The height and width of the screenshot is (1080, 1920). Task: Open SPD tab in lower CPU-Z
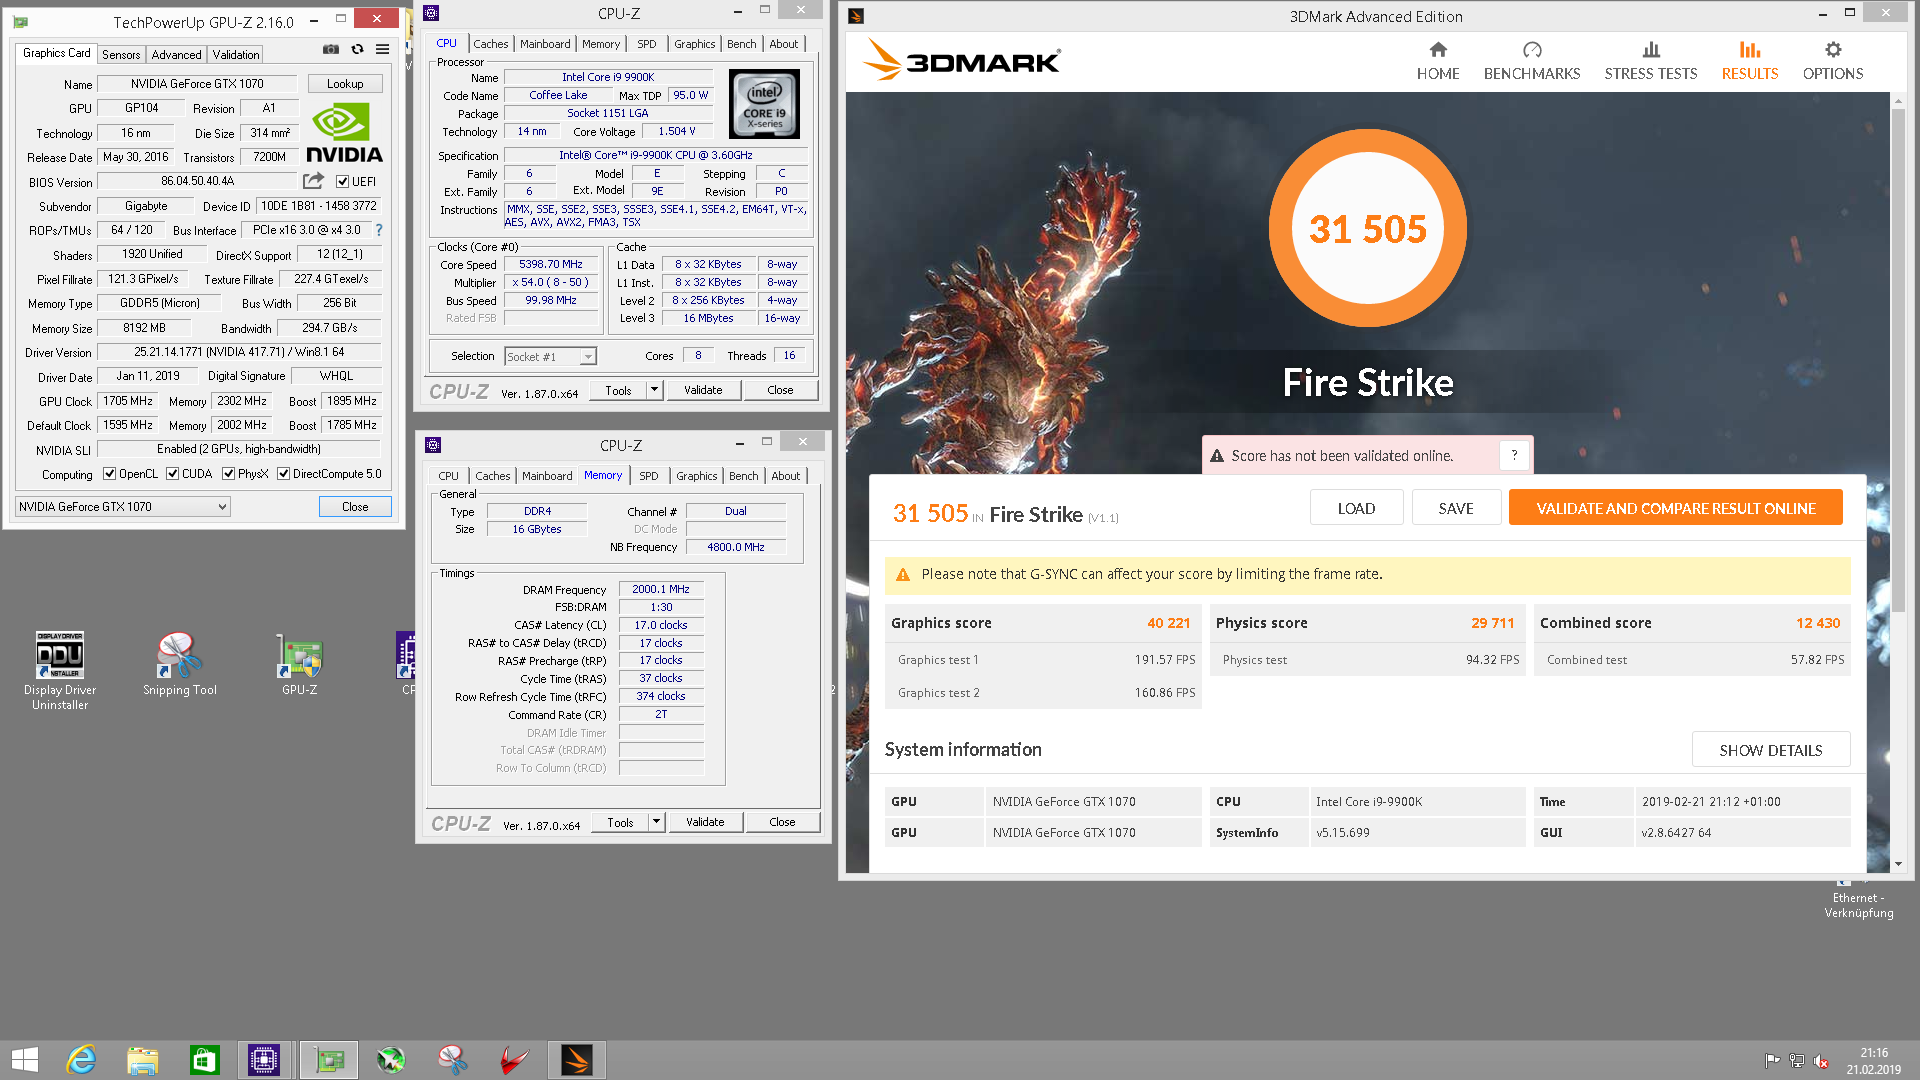649,476
